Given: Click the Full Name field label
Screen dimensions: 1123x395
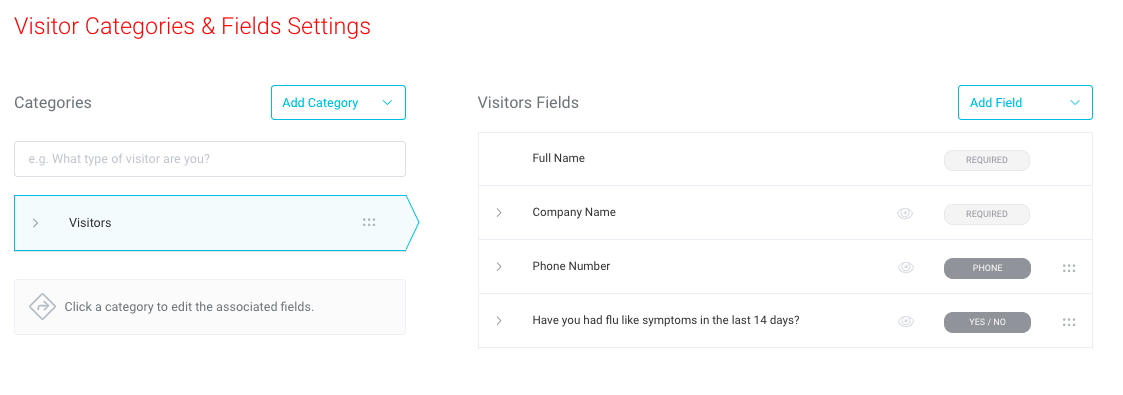Looking at the screenshot, I should coord(559,158).
